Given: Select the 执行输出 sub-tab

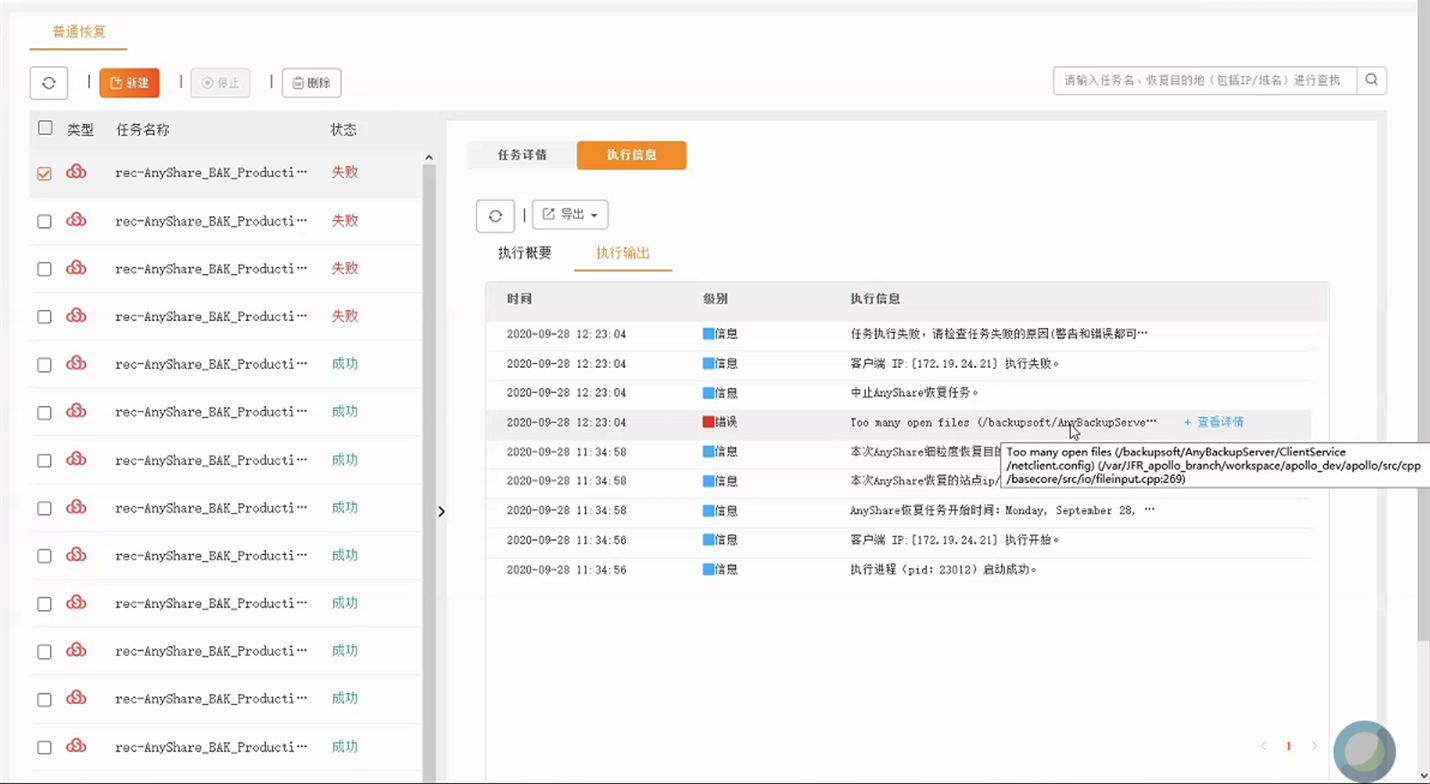Looking at the screenshot, I should click(x=623, y=253).
